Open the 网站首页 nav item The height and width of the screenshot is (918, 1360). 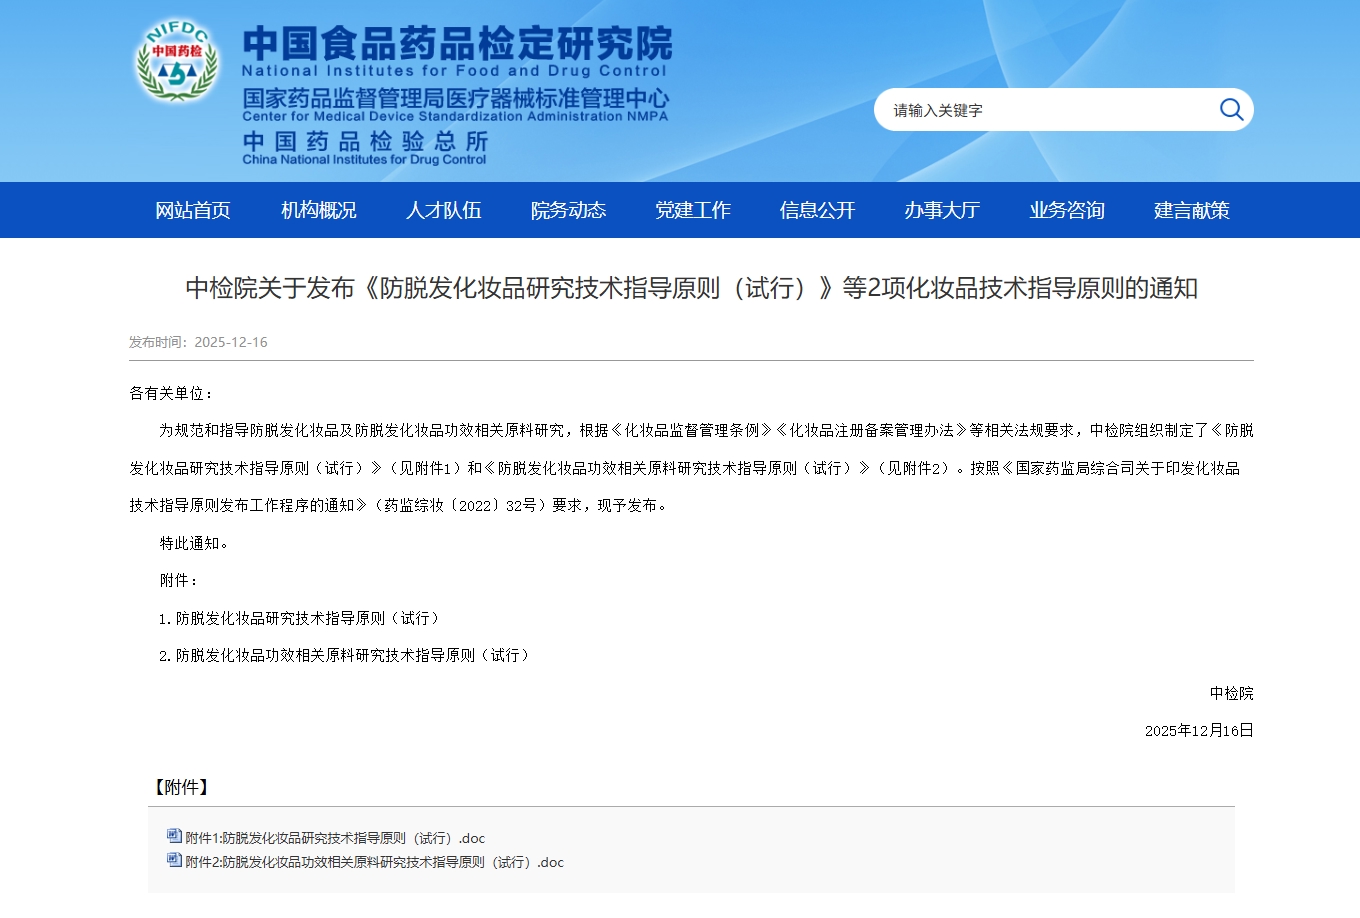(x=193, y=210)
